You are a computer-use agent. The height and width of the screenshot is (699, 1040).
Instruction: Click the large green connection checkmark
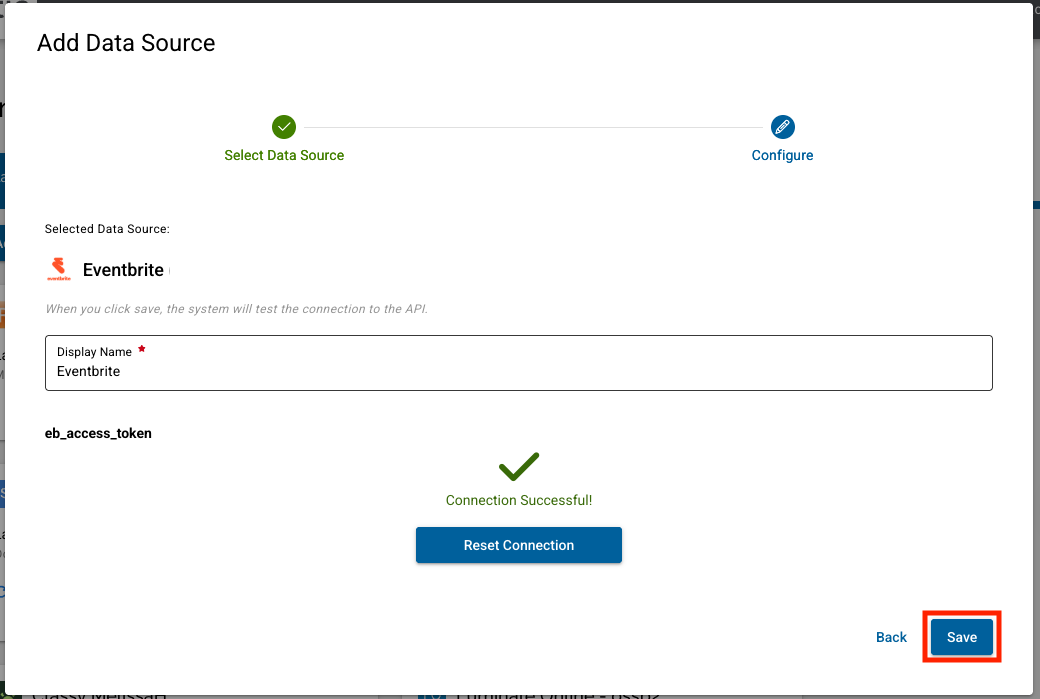(519, 466)
